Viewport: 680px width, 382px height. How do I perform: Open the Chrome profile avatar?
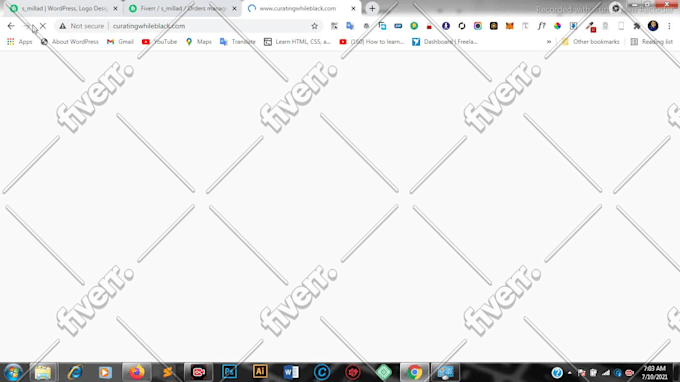pyautogui.click(x=653, y=26)
